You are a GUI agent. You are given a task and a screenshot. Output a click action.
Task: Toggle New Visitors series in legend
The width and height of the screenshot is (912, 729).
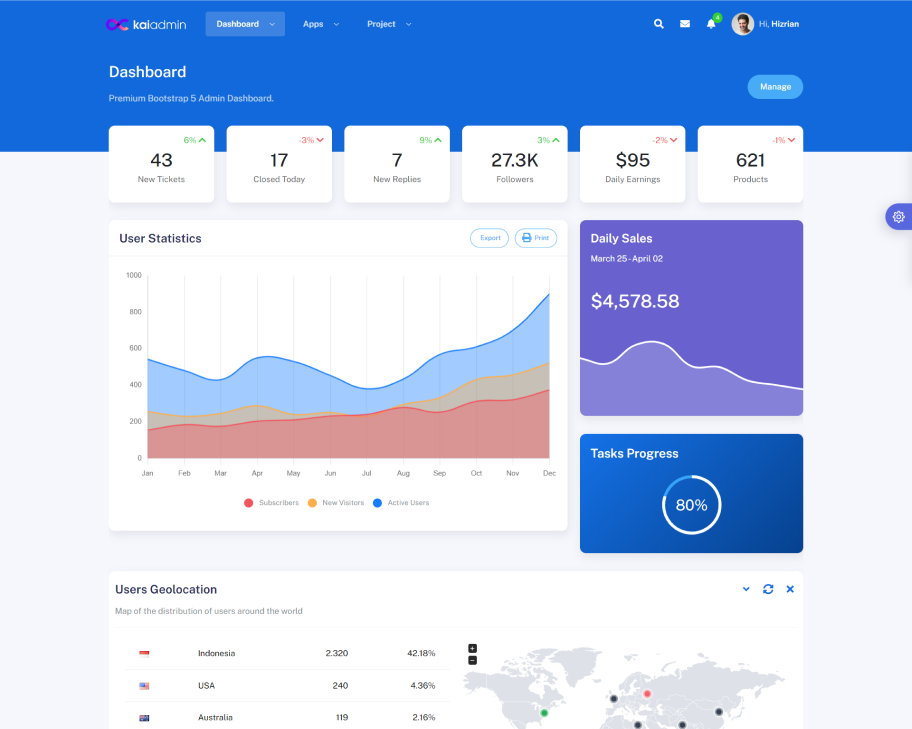pyautogui.click(x=335, y=503)
